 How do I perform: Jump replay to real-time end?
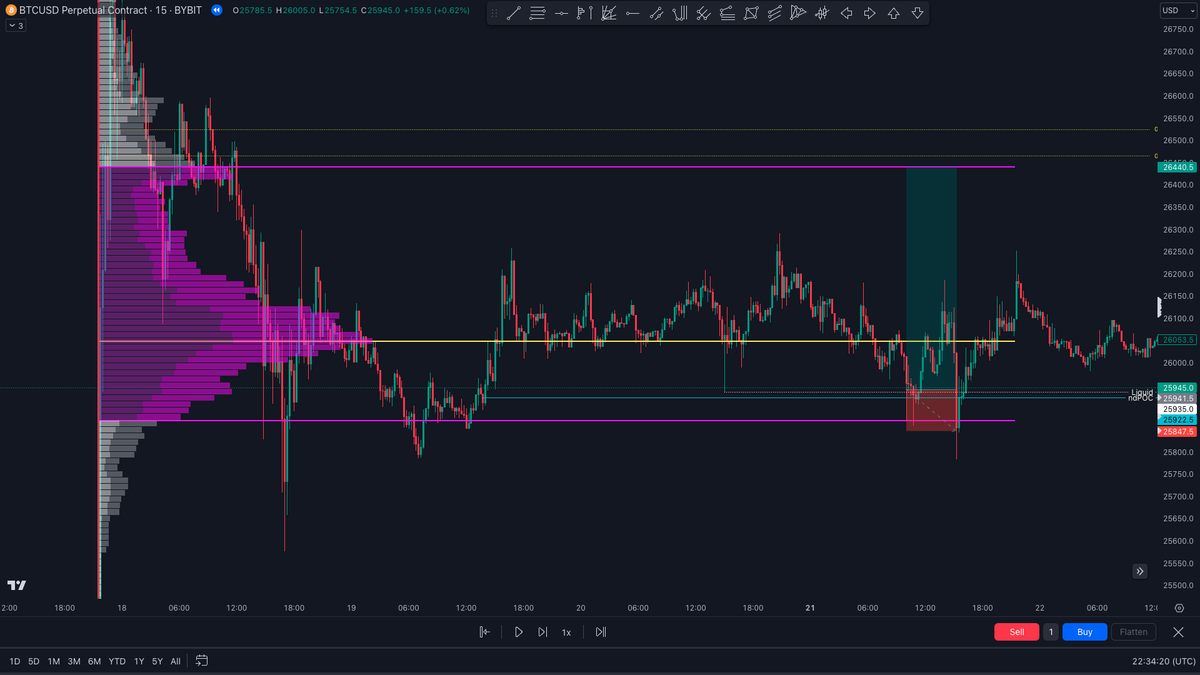coord(600,632)
